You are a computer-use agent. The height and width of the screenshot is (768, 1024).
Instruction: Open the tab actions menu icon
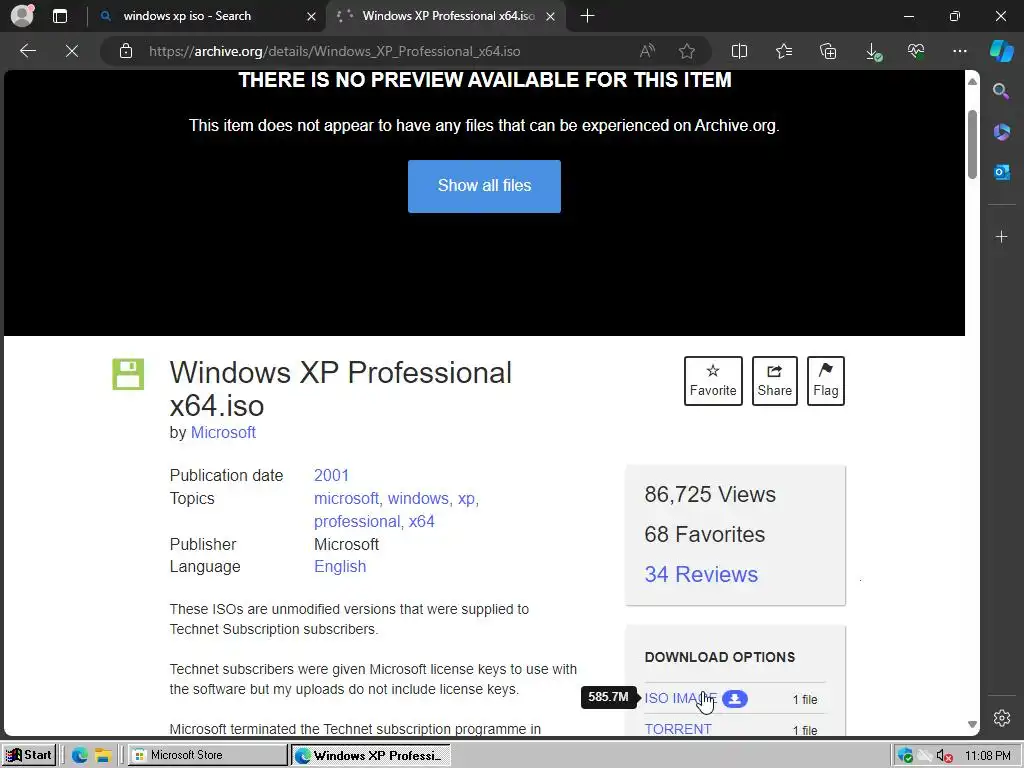tap(59, 16)
